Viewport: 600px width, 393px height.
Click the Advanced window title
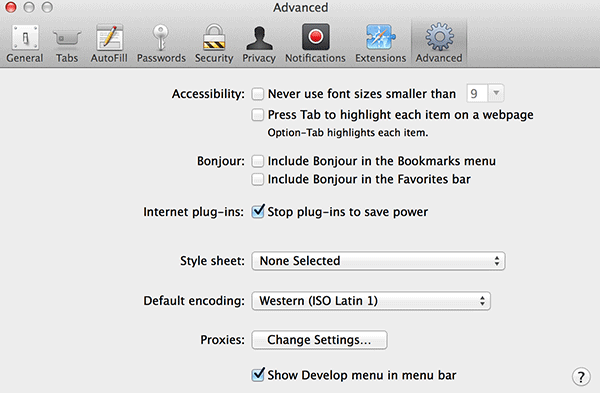coord(300,8)
